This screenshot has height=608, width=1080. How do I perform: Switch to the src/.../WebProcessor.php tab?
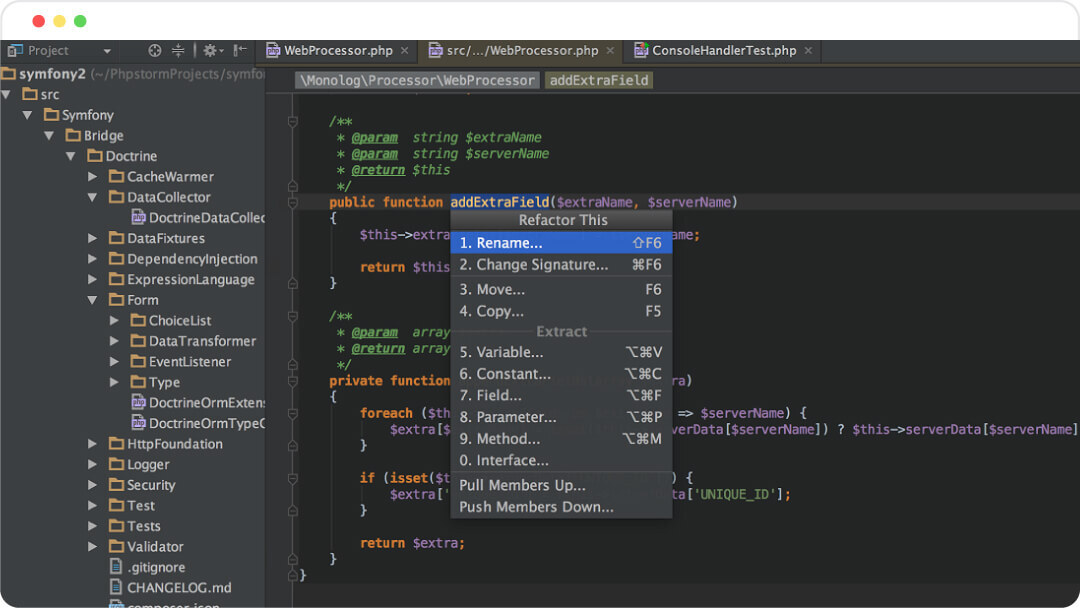click(521, 50)
